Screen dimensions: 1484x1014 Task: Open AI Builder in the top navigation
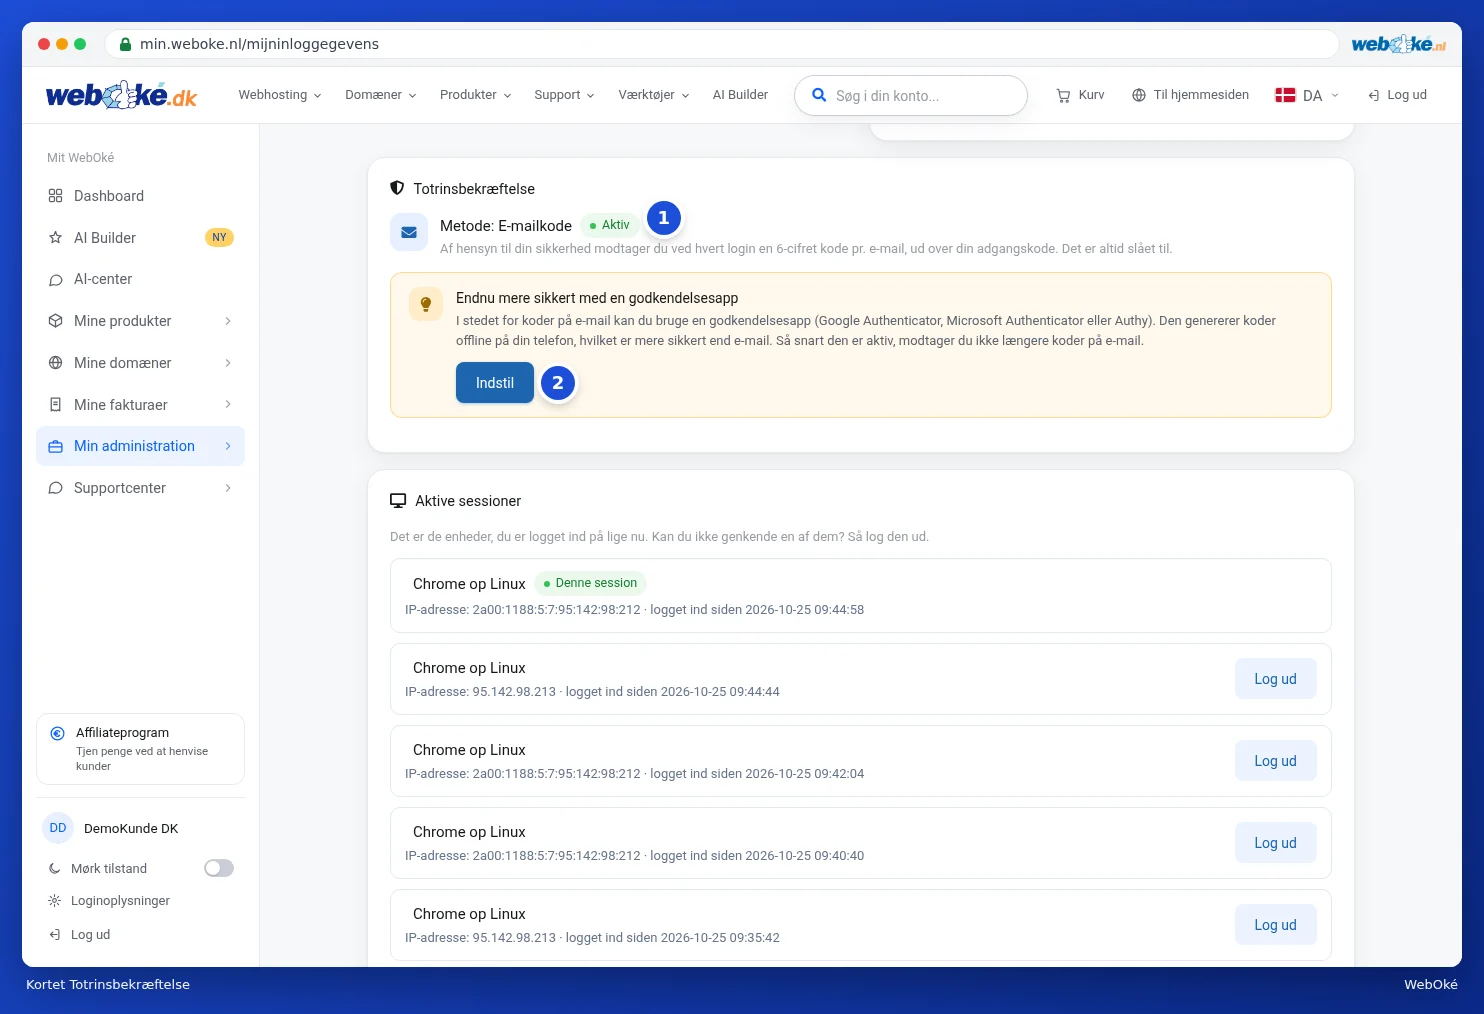740,95
